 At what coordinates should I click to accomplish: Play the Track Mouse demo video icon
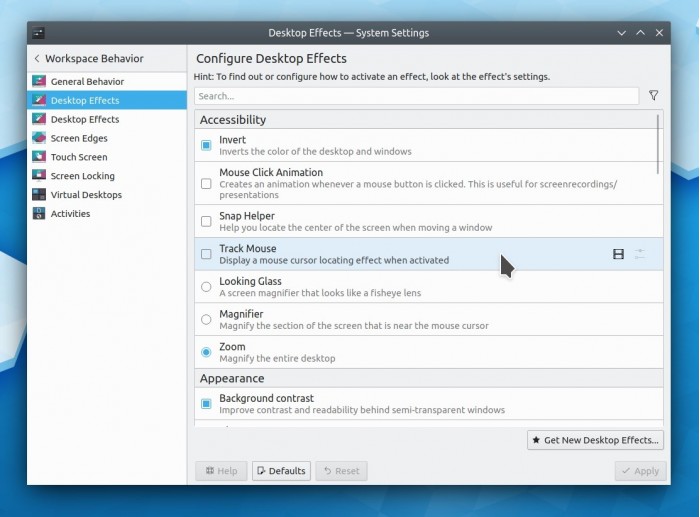[x=618, y=254]
